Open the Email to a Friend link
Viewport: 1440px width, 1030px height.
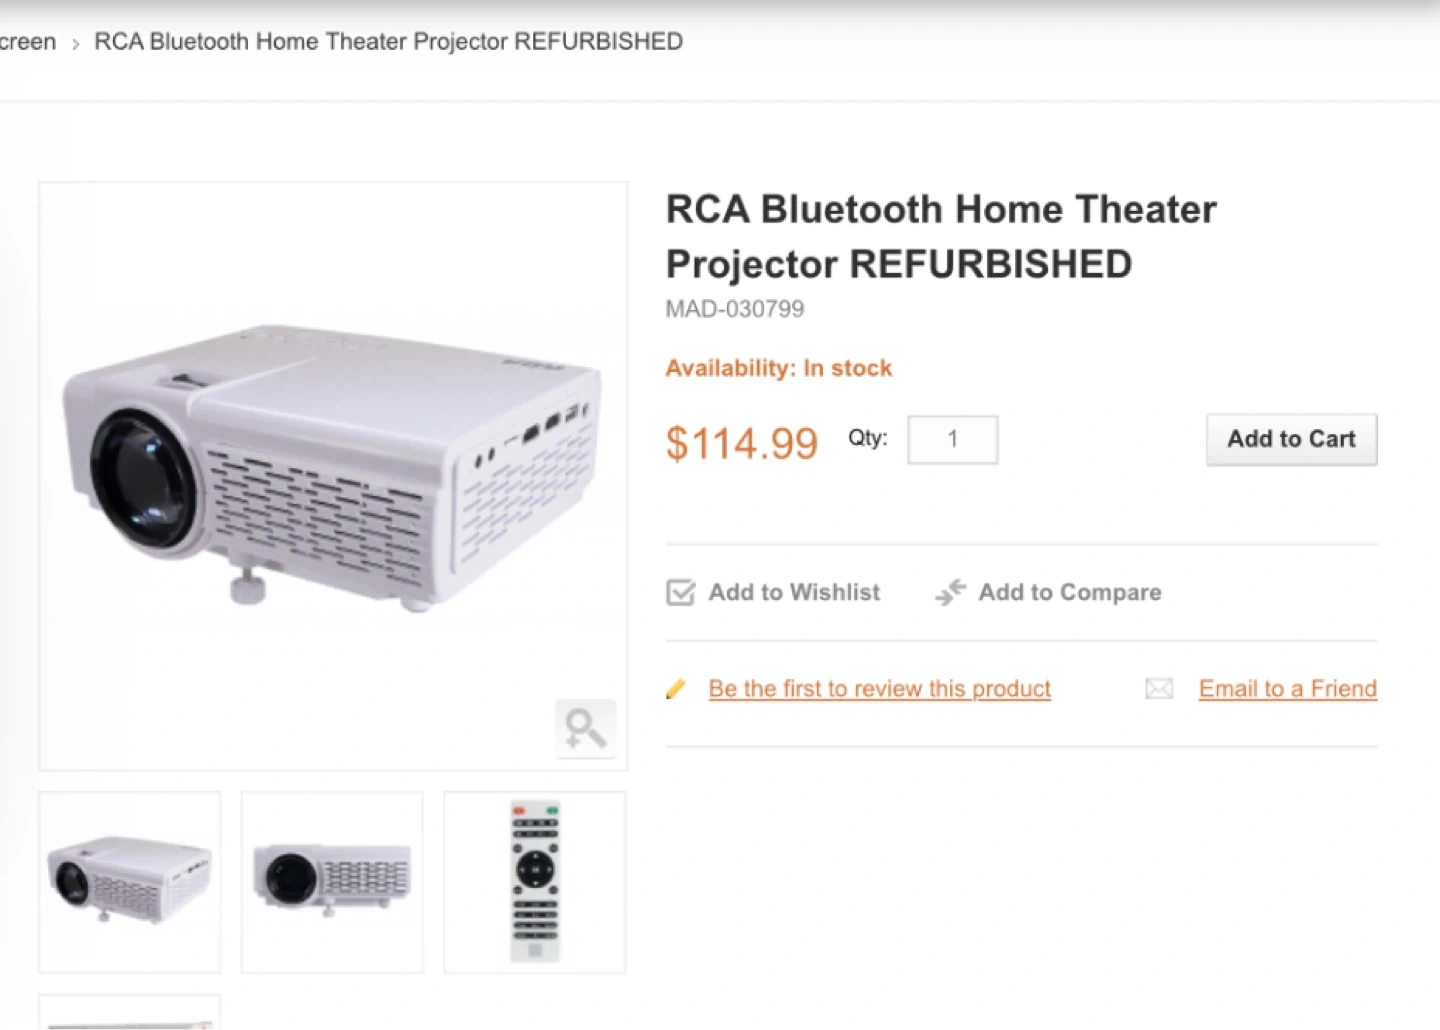[1287, 689]
